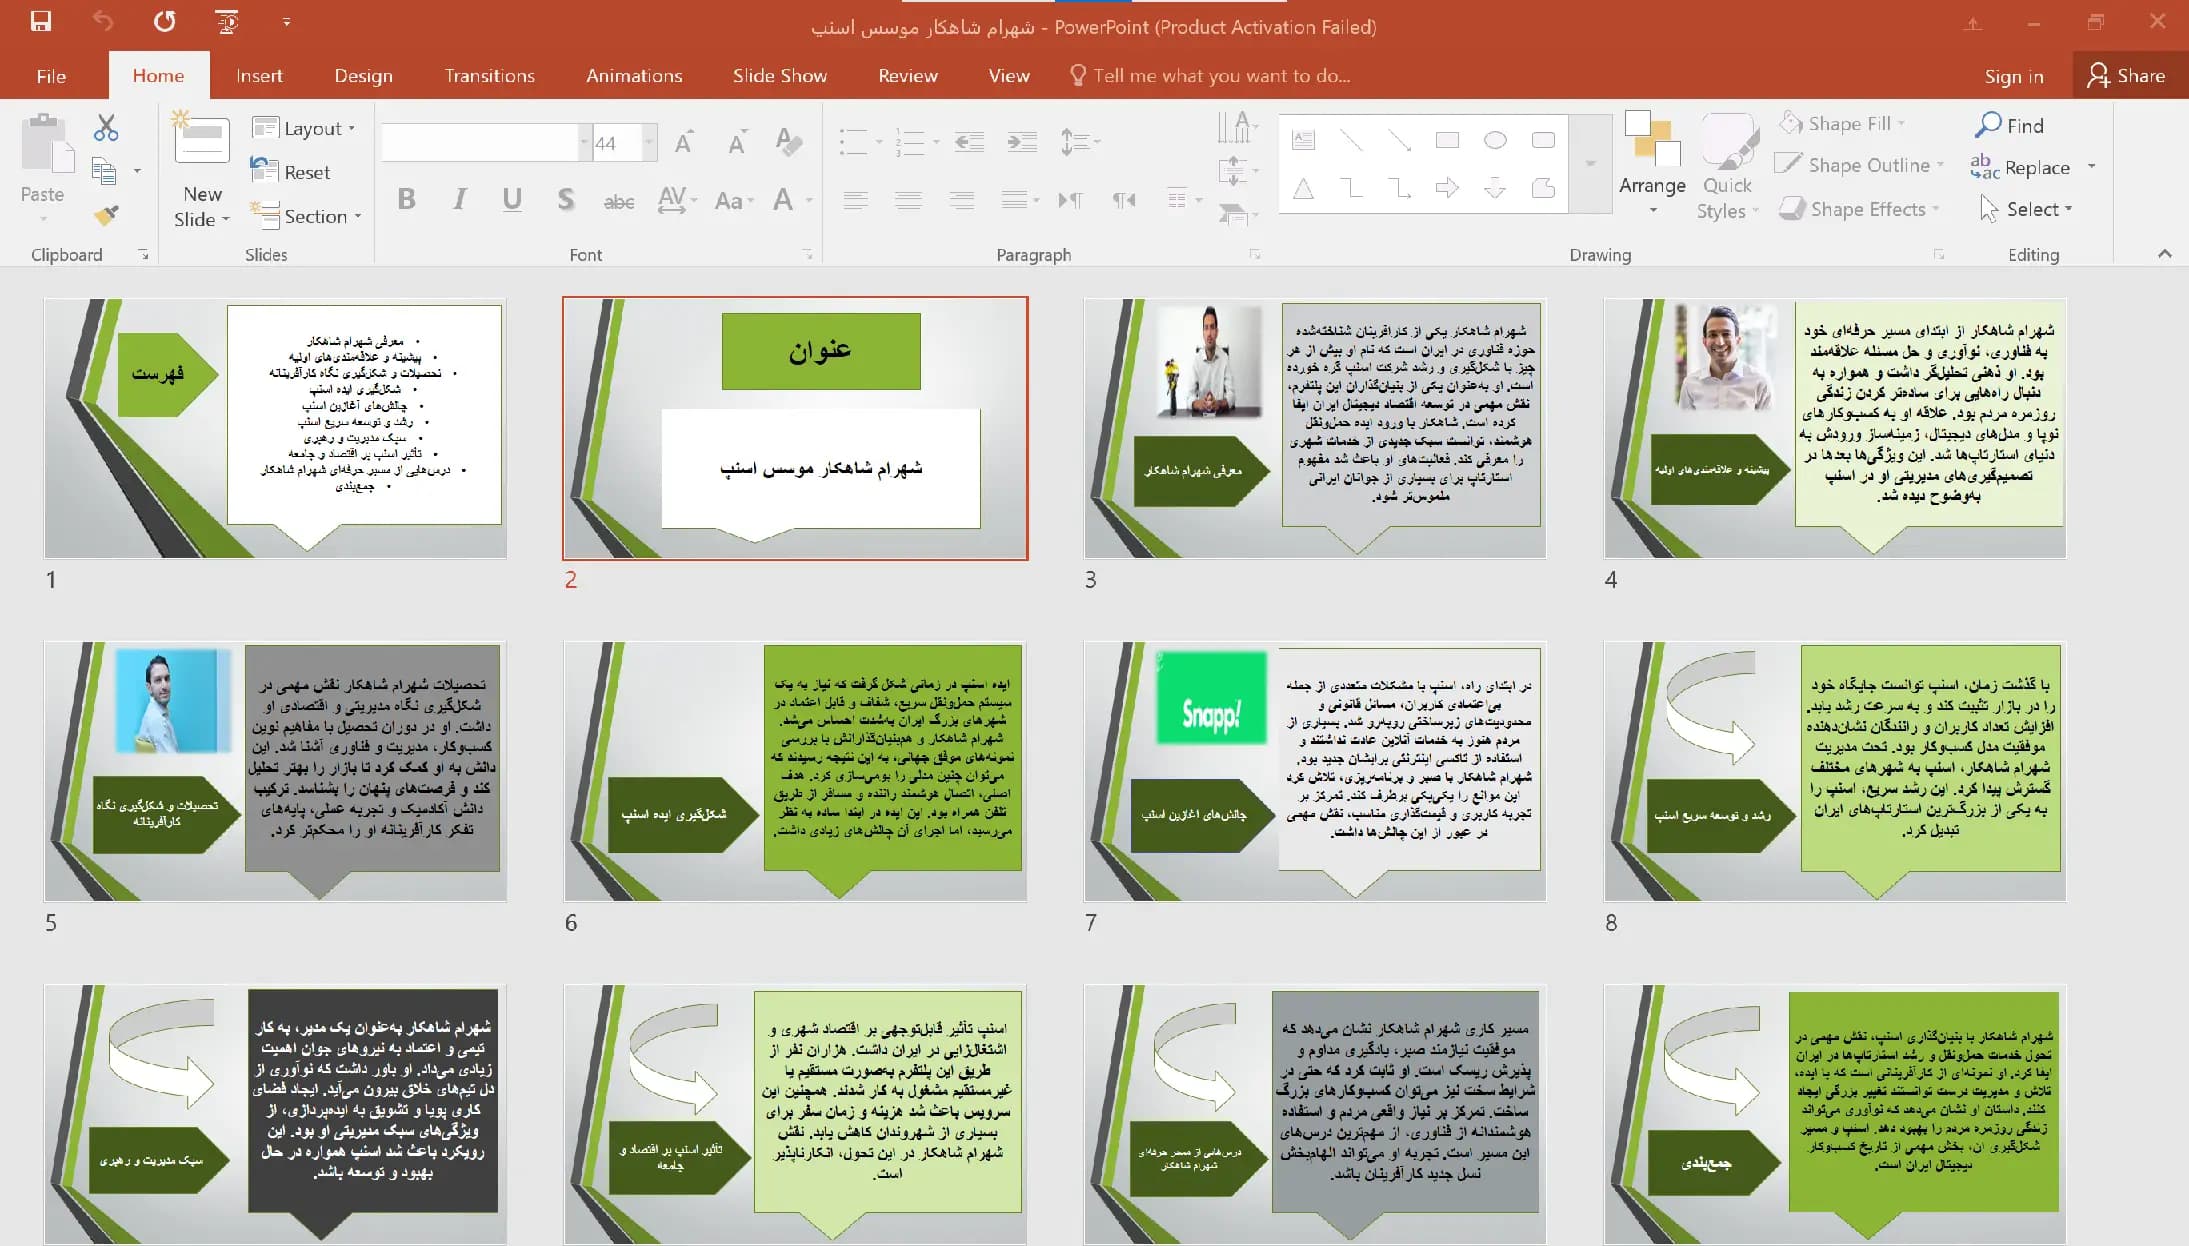The height and width of the screenshot is (1246, 2189).
Task: Click the Reset slide button
Action: coord(291,171)
